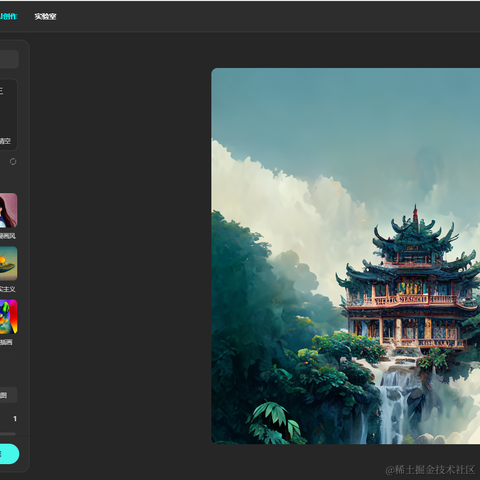Image resolution: width=480 pixels, height=480 pixels.
Task: Select the anime girl style thumbnail
Action: coord(9,210)
